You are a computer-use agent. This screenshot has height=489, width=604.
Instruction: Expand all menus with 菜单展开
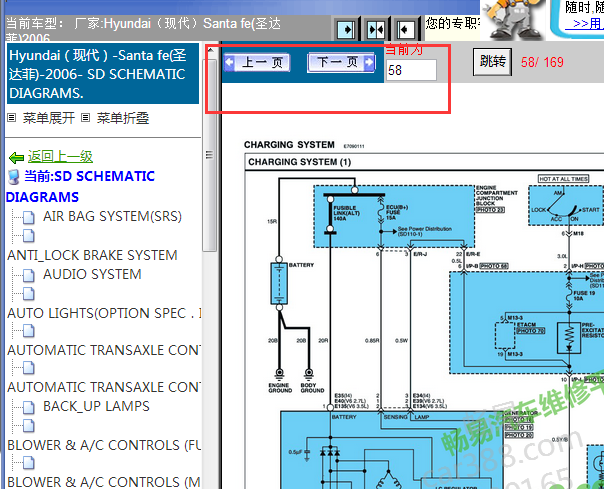pos(49,118)
